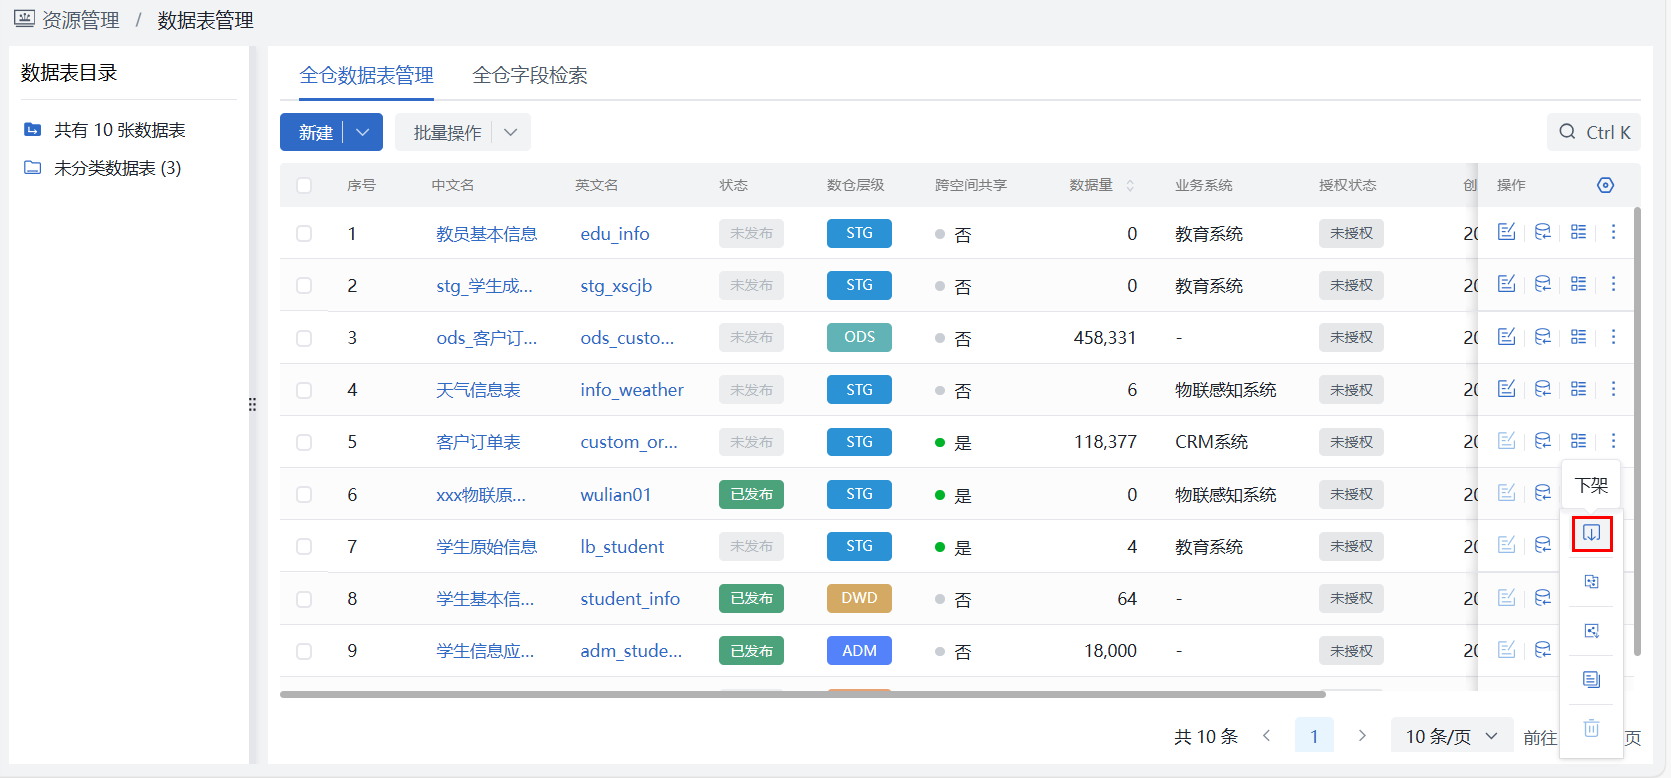Switch to 全仓字段检索 tab
Image resolution: width=1671 pixels, height=778 pixels.
(x=530, y=75)
